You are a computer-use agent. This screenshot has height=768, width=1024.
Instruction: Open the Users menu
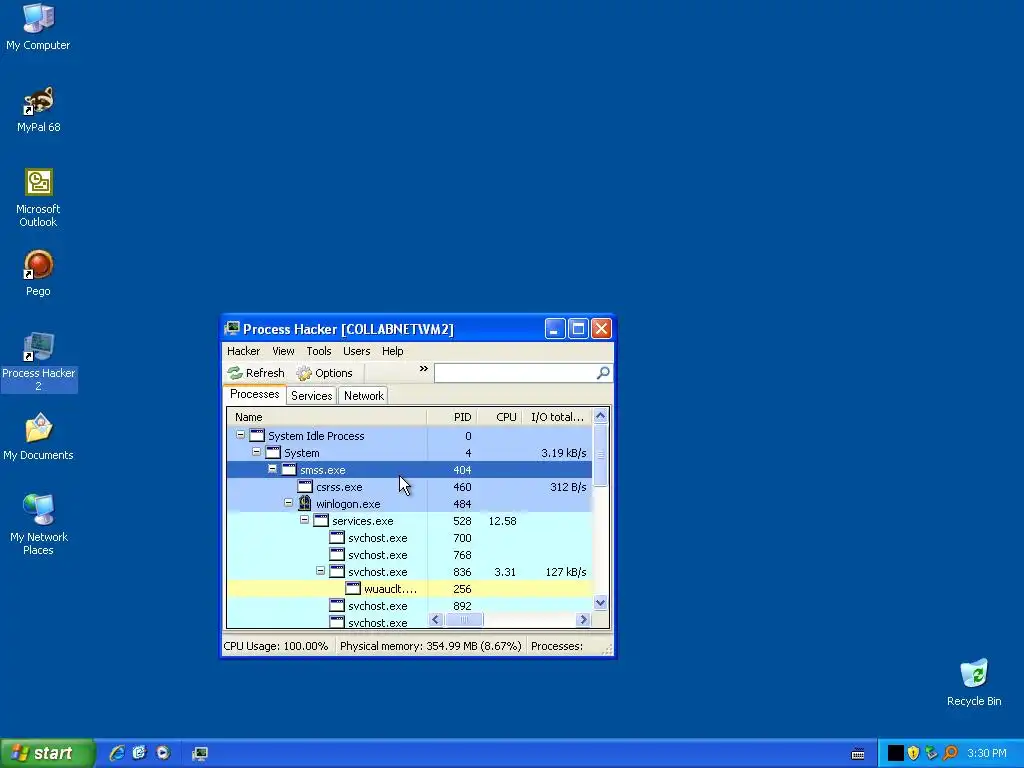[357, 351]
